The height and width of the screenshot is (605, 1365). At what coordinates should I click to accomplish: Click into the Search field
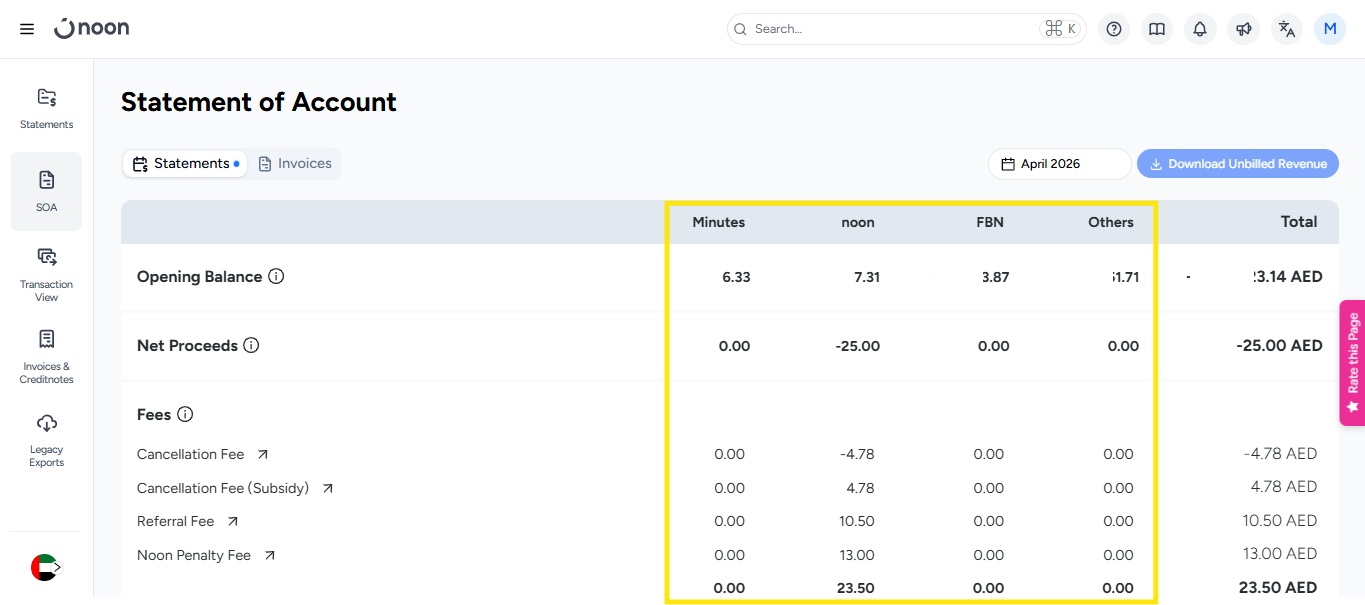coord(890,29)
